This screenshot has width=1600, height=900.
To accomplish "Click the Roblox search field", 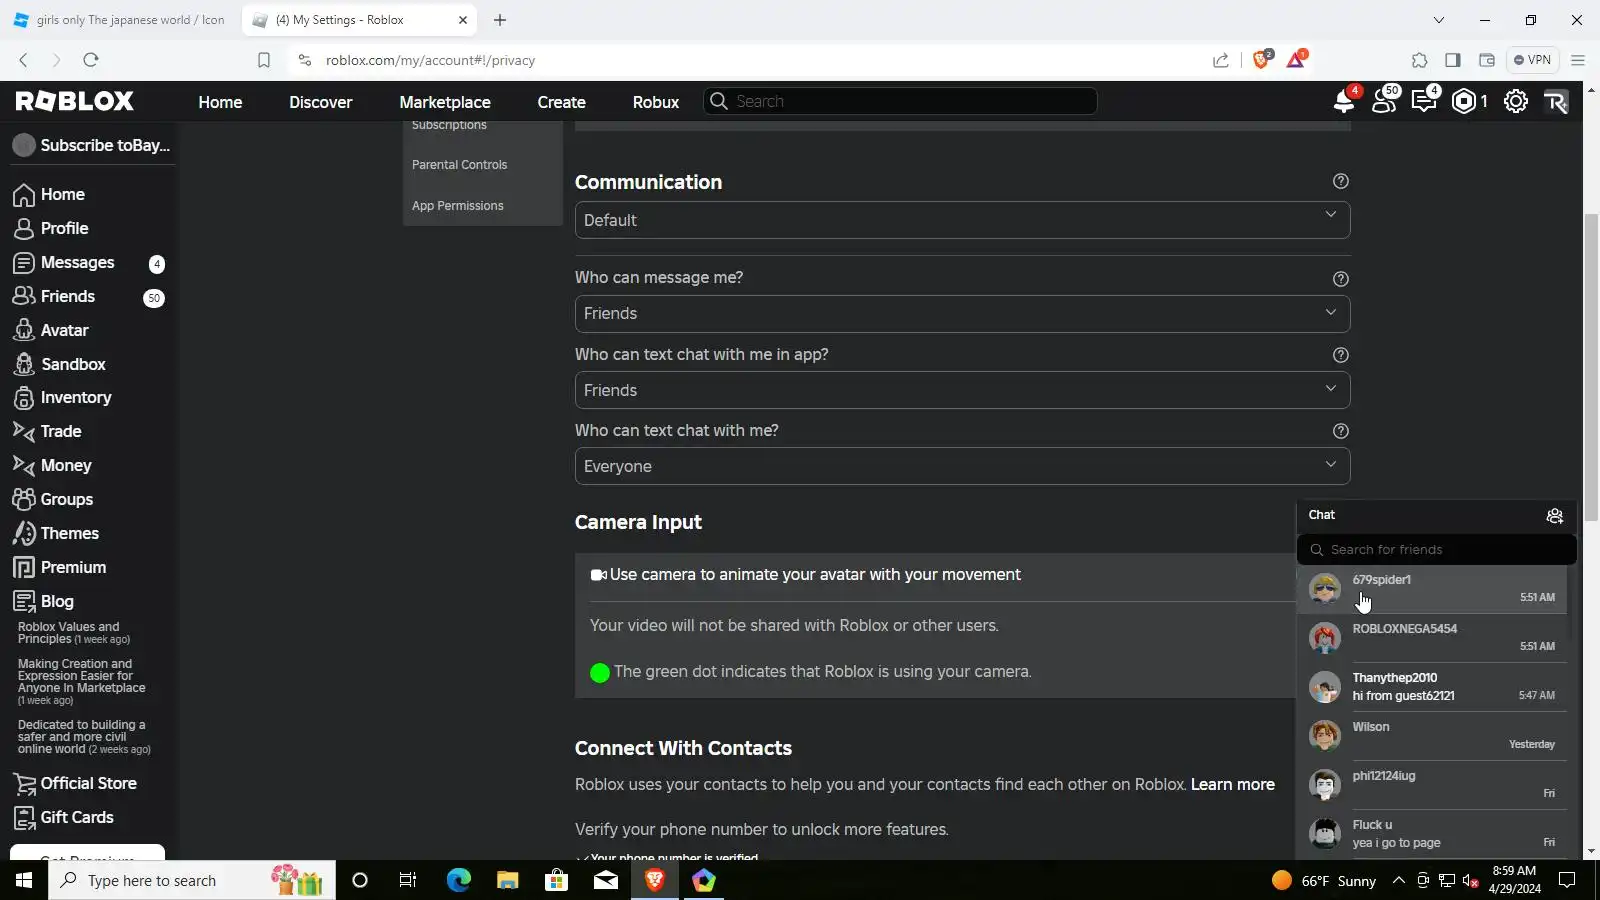I will (x=900, y=101).
